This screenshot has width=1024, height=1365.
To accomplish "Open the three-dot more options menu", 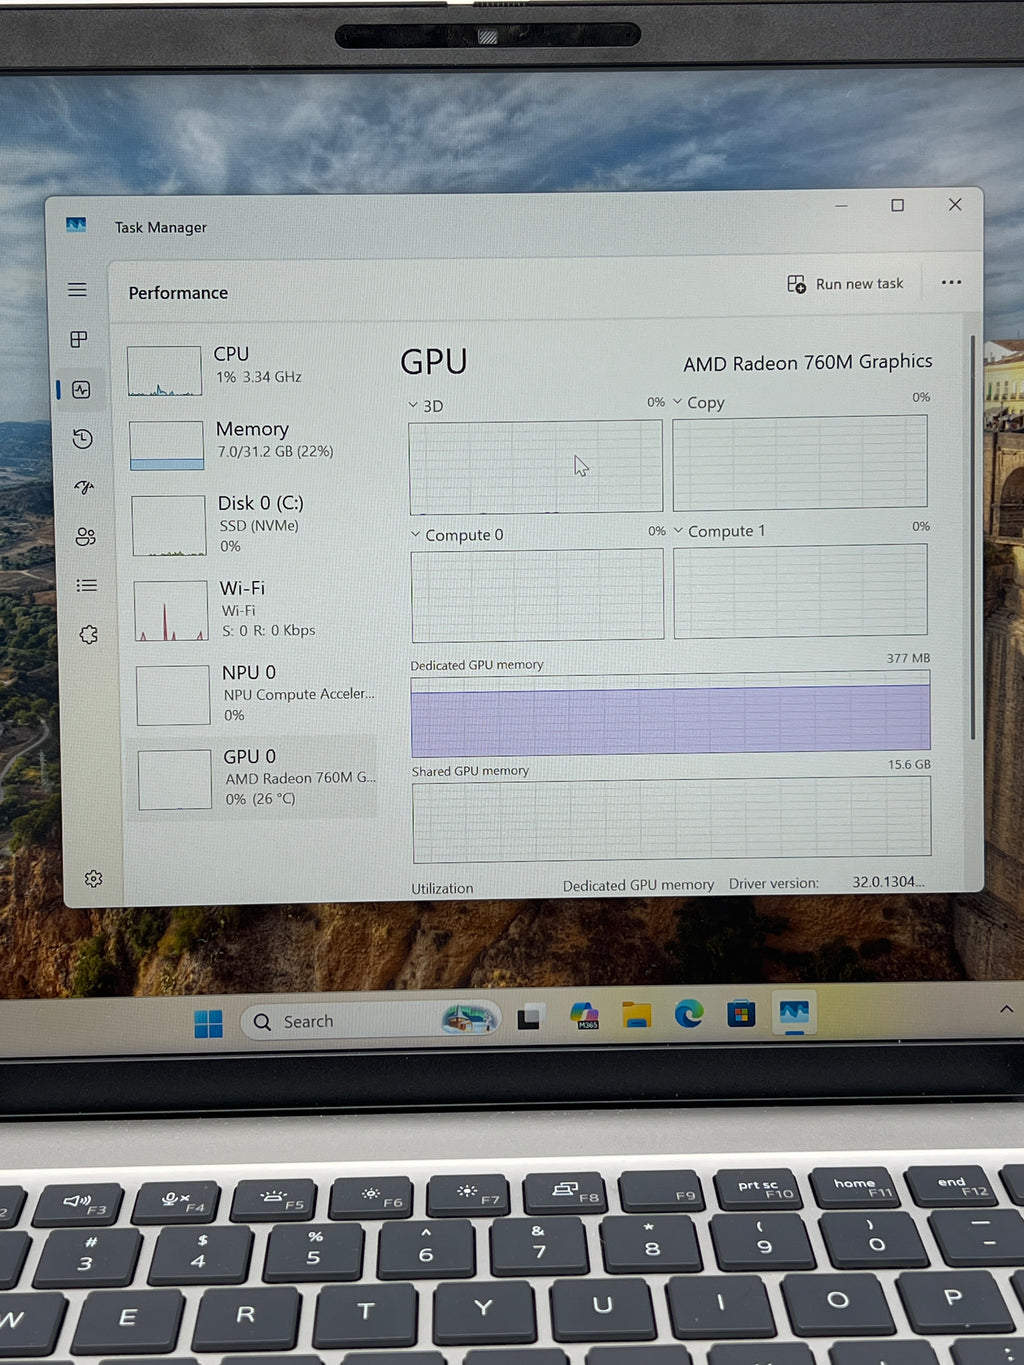I will pos(951,282).
